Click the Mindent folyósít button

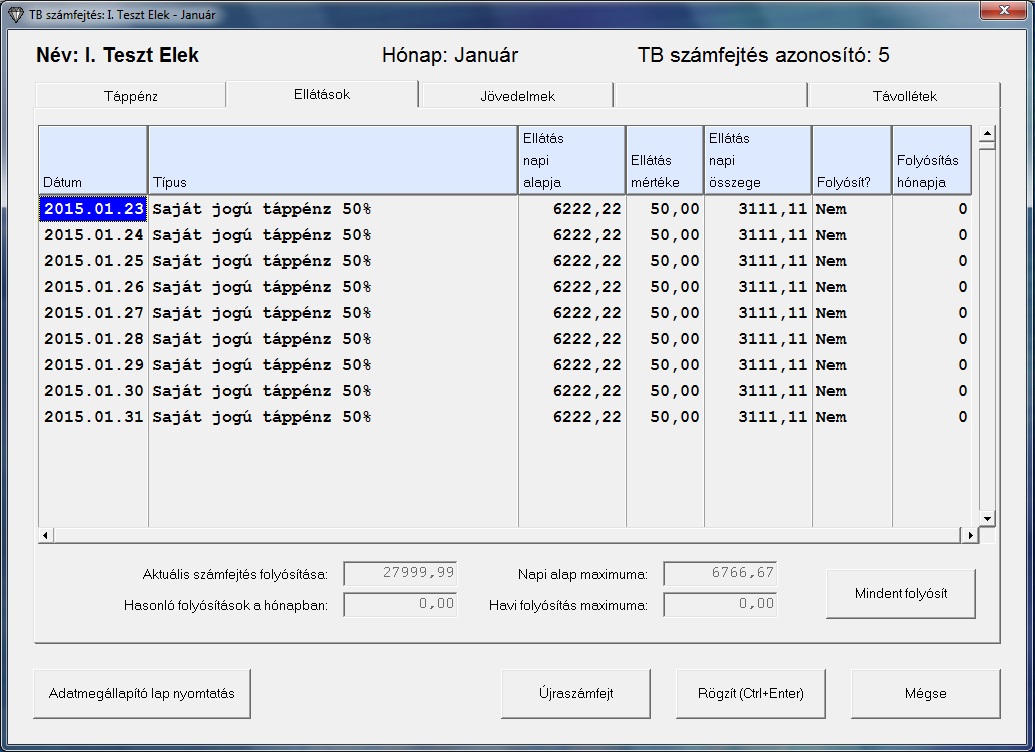[900, 594]
